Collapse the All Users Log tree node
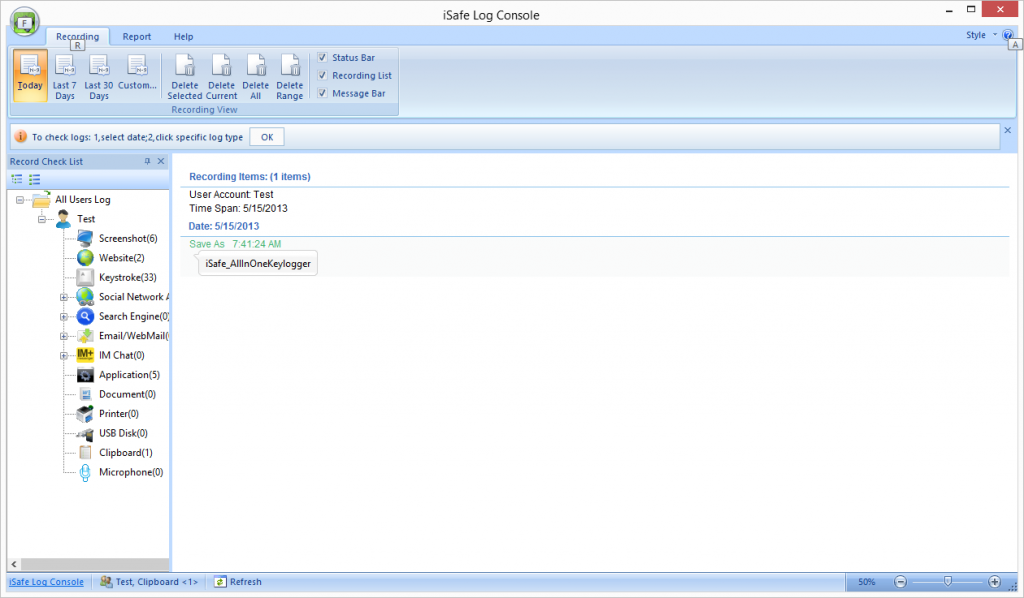Image resolution: width=1024 pixels, height=598 pixels. coord(20,200)
